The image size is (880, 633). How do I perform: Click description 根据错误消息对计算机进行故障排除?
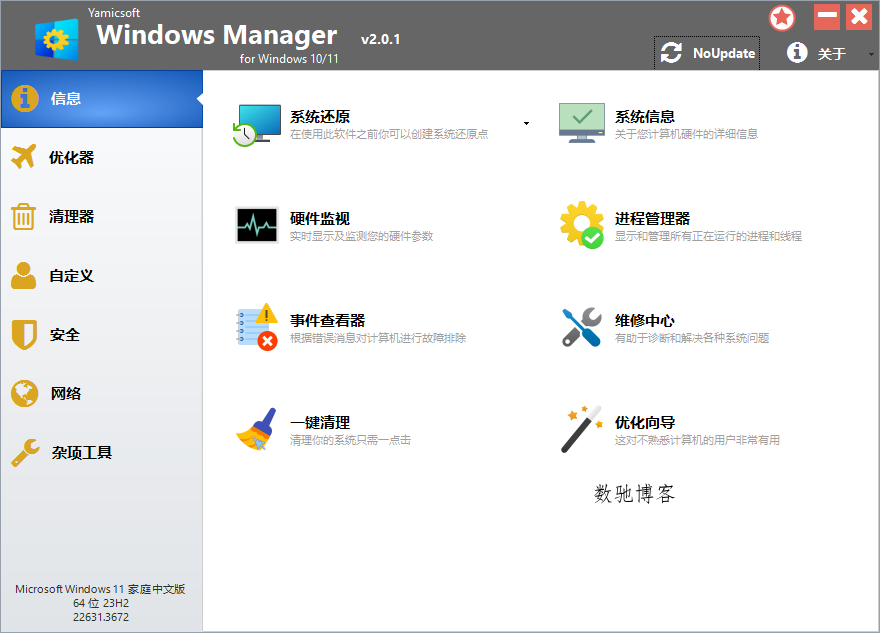378,338
